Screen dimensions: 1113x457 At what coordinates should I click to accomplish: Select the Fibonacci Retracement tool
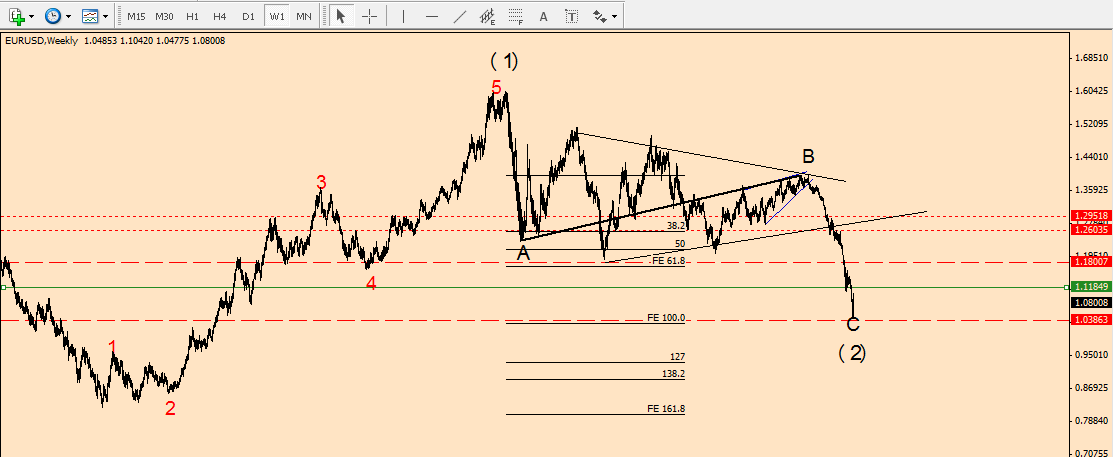point(516,16)
